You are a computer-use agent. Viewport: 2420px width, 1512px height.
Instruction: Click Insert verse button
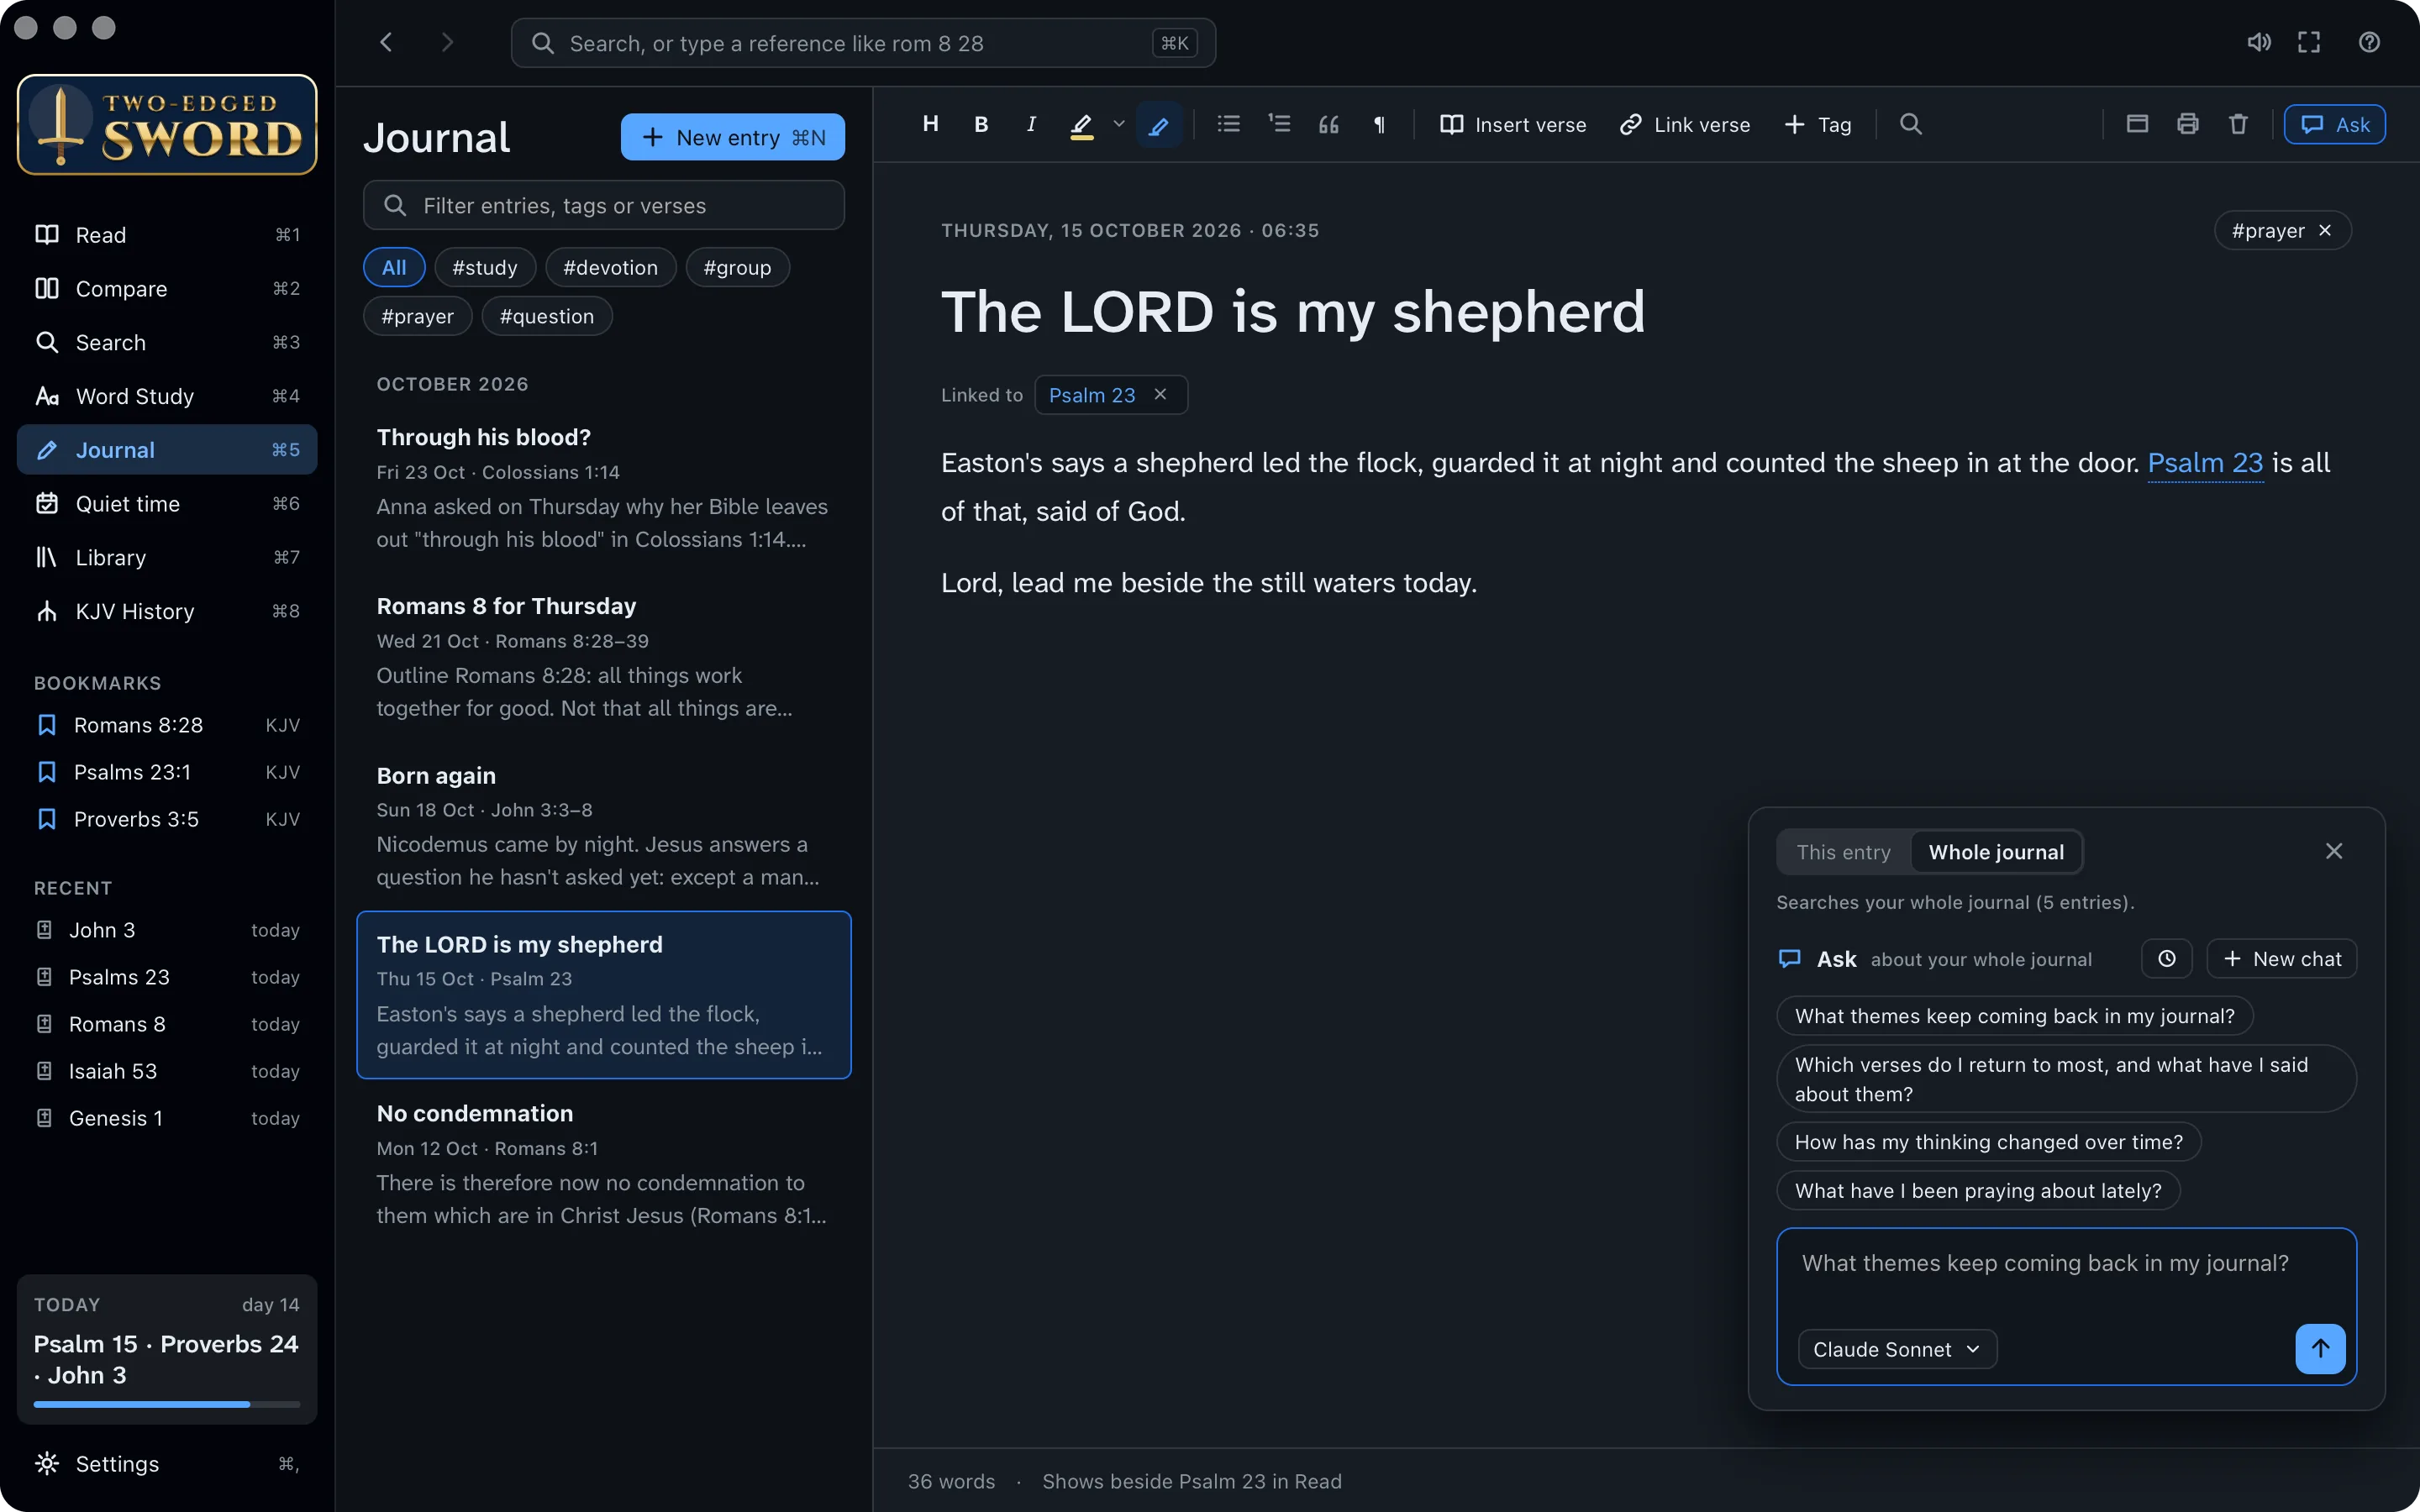tap(1512, 124)
